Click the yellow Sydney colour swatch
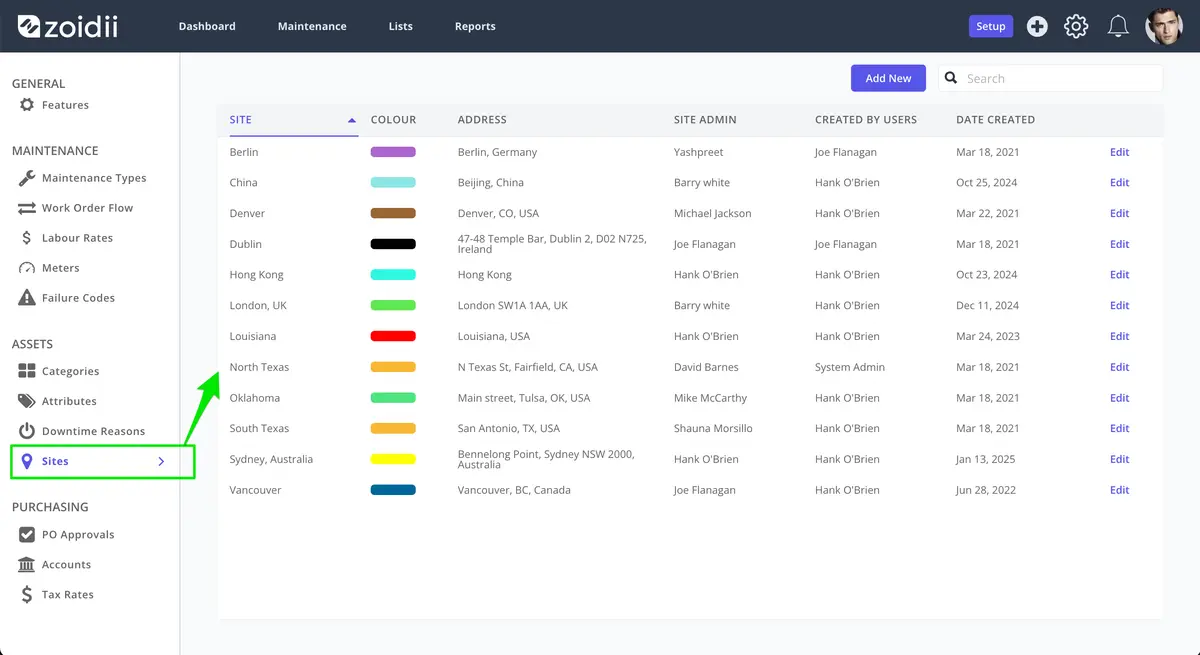Image resolution: width=1200 pixels, height=655 pixels. point(393,459)
